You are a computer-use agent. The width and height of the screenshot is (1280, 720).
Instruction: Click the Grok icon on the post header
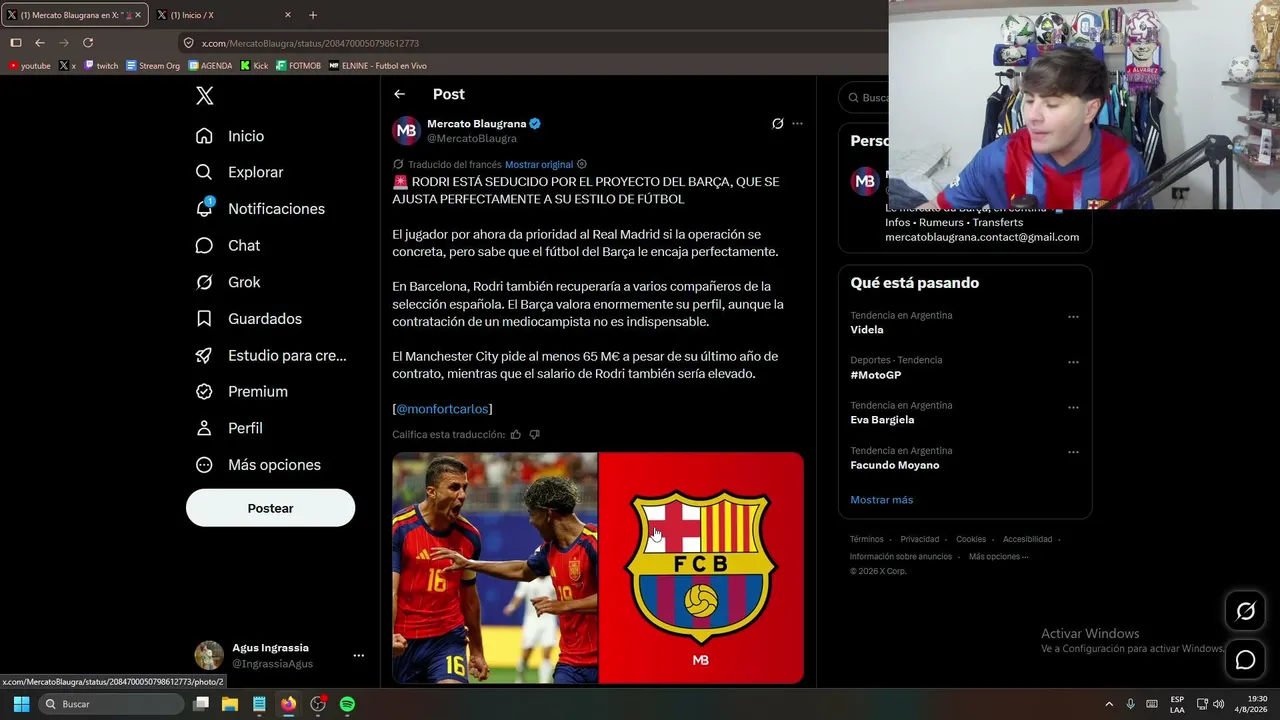point(777,124)
